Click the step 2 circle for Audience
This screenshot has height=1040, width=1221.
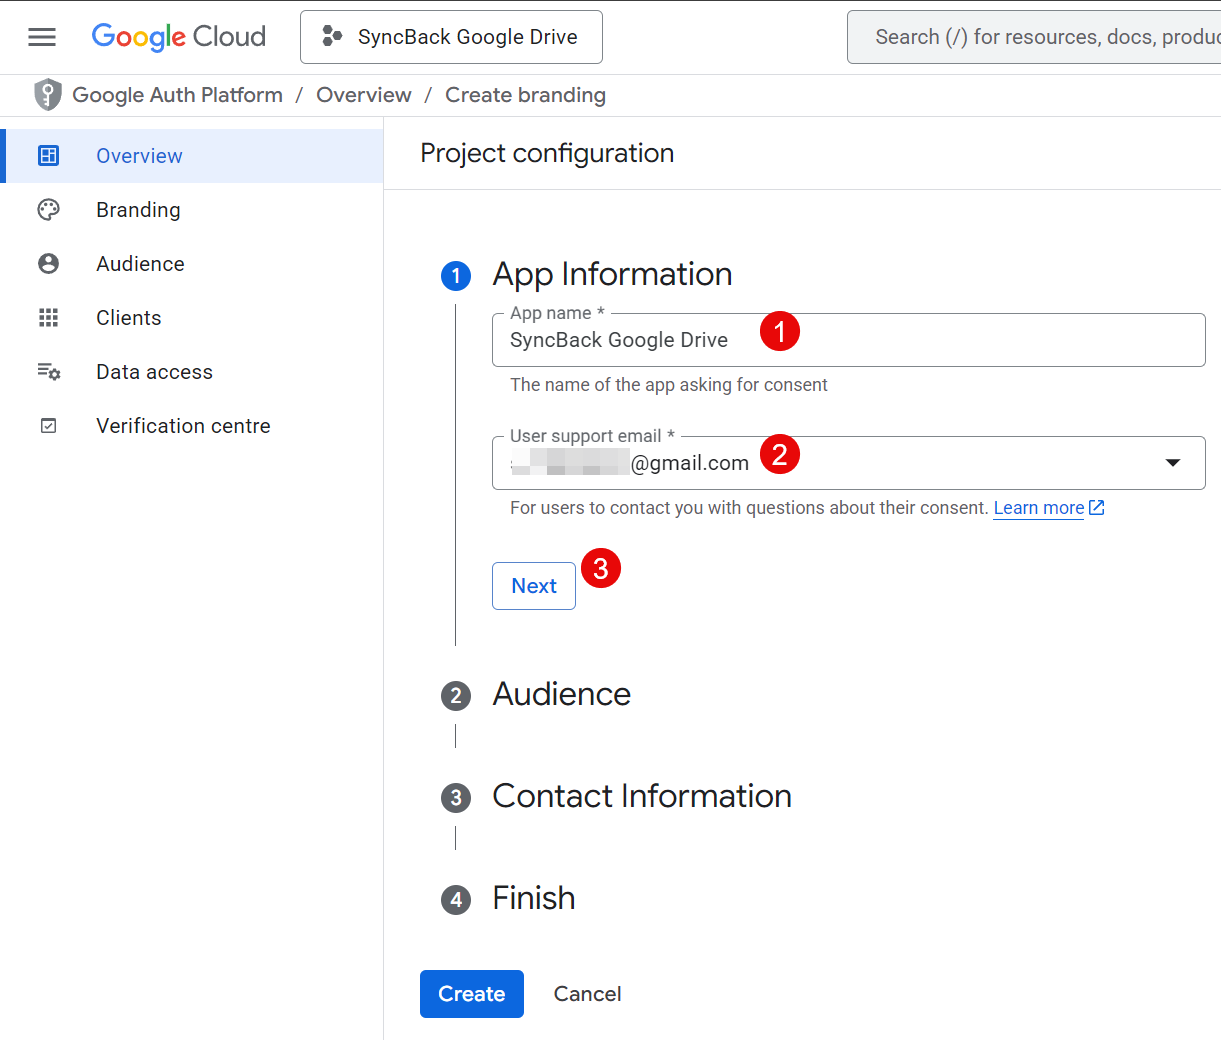[x=456, y=696]
